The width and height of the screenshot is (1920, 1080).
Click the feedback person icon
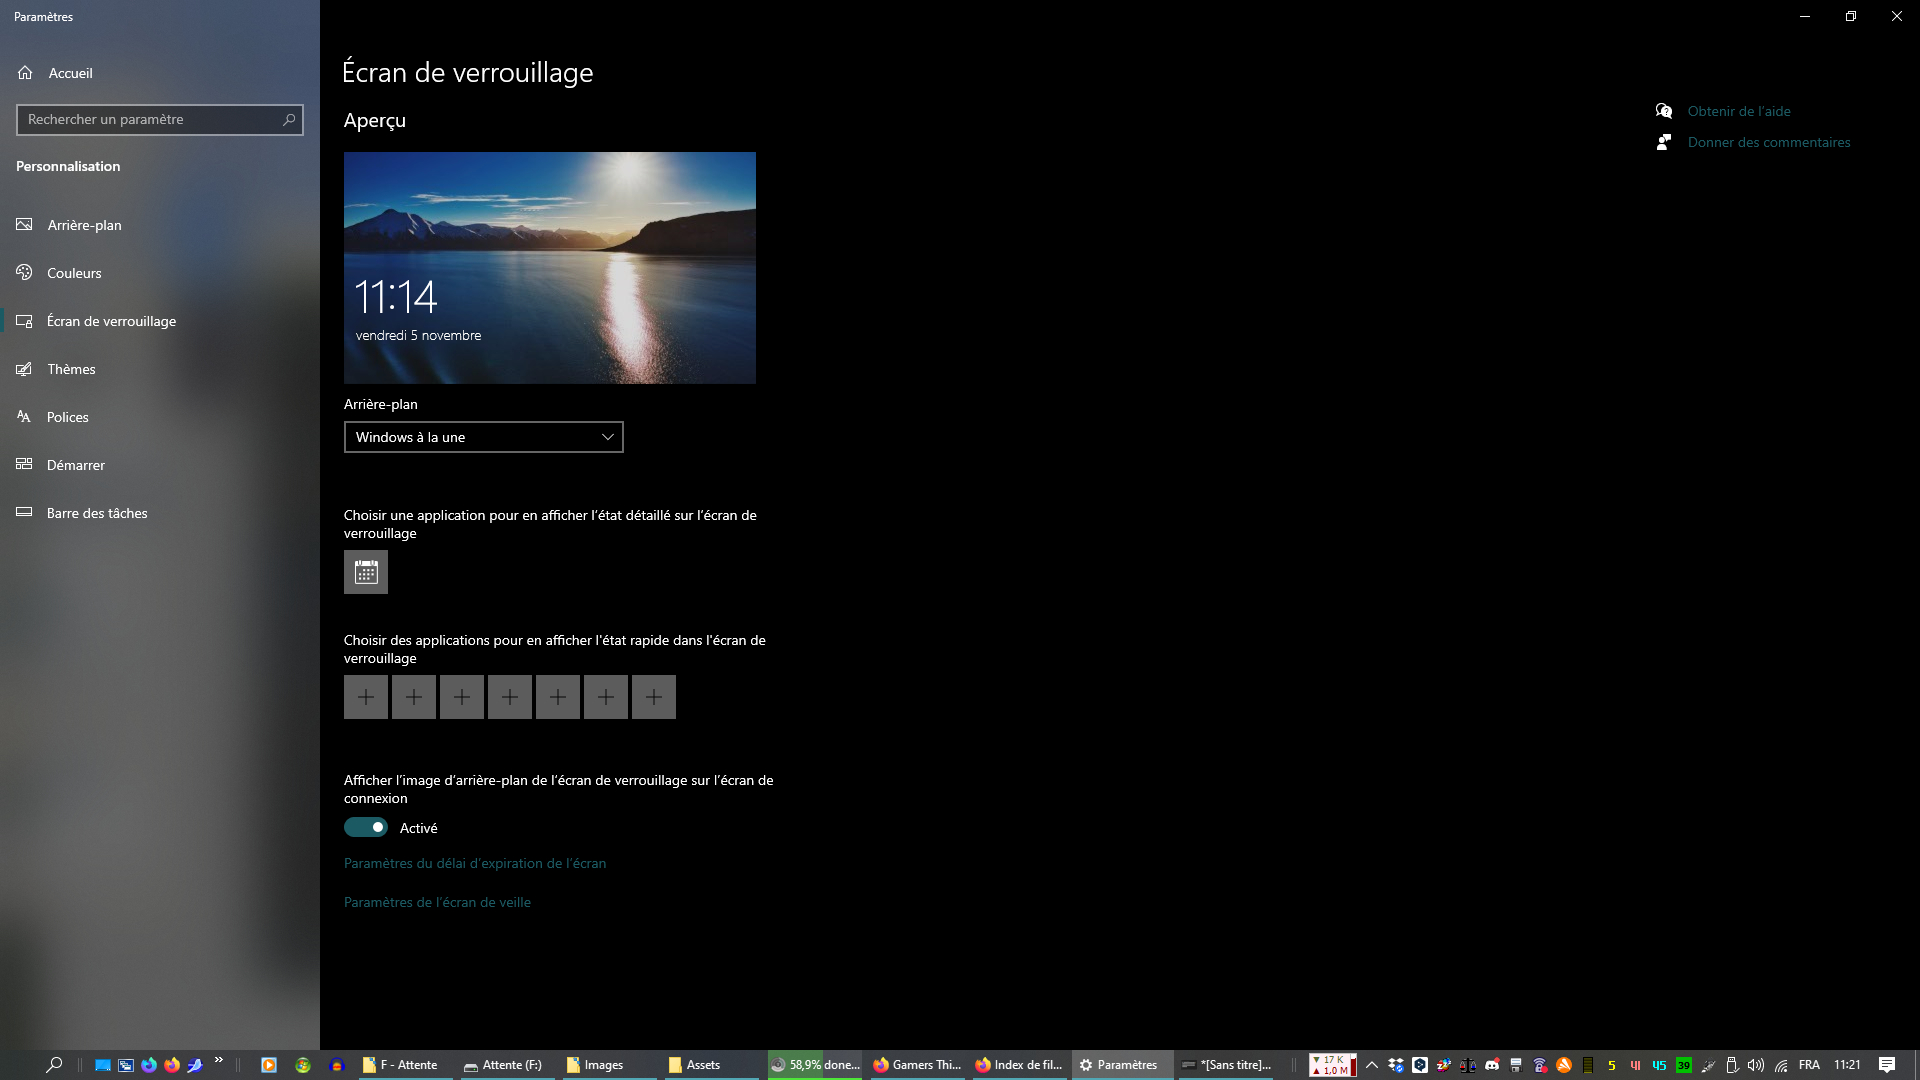point(1664,142)
